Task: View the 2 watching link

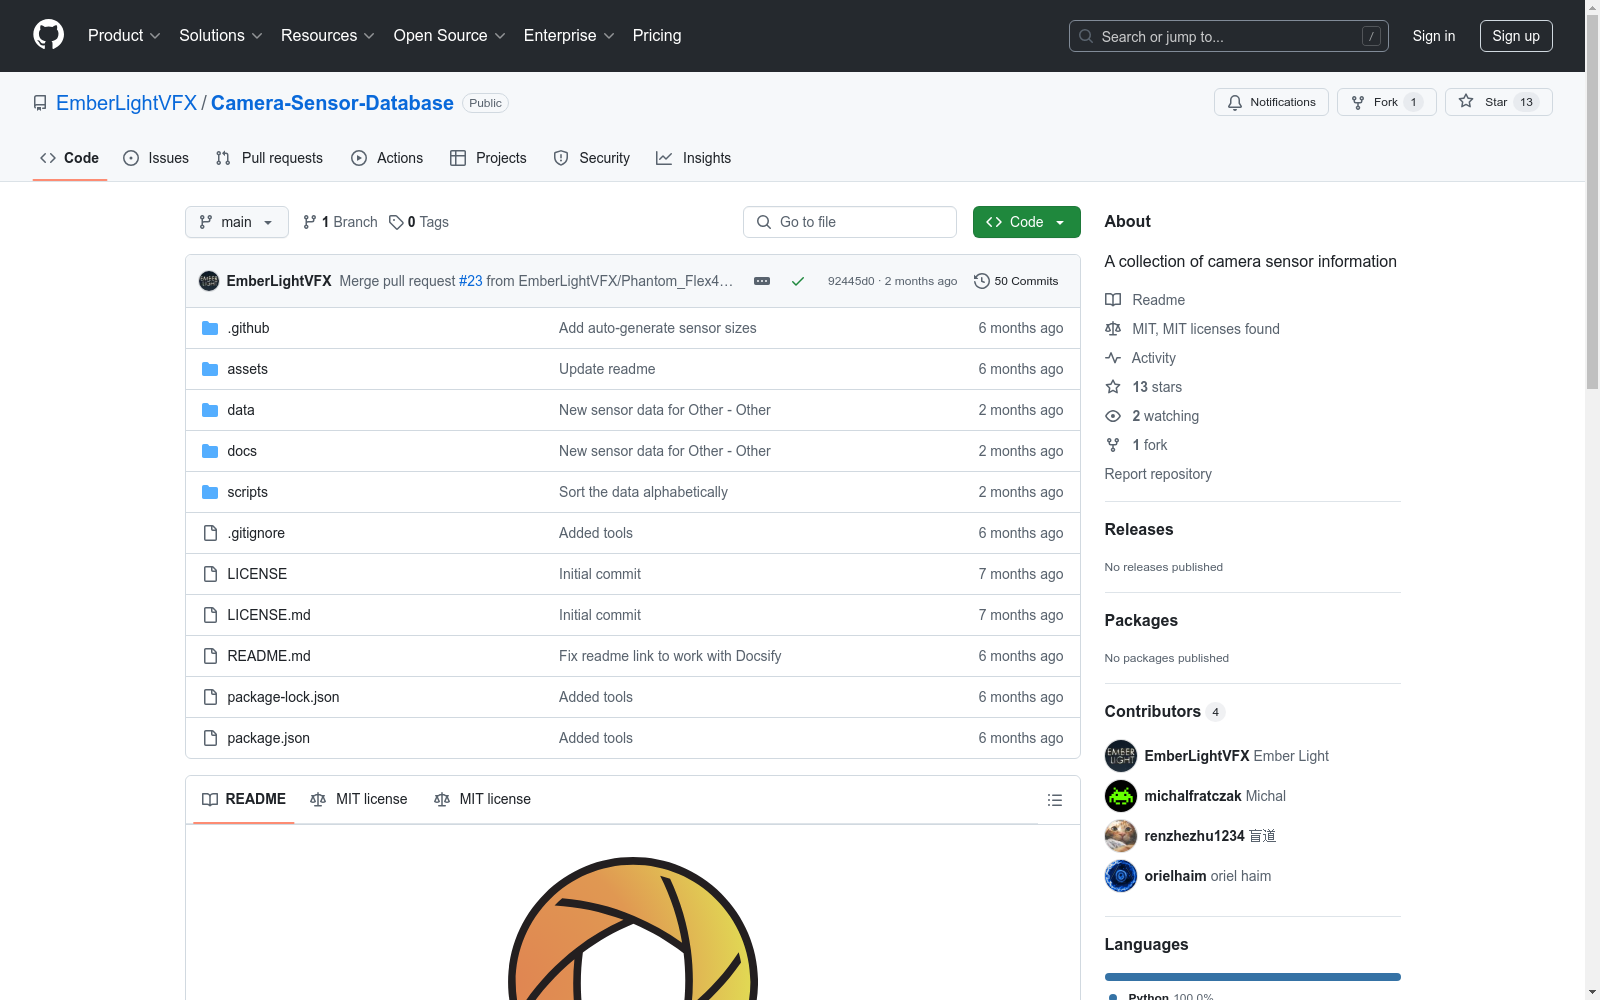Action: coord(1152,416)
